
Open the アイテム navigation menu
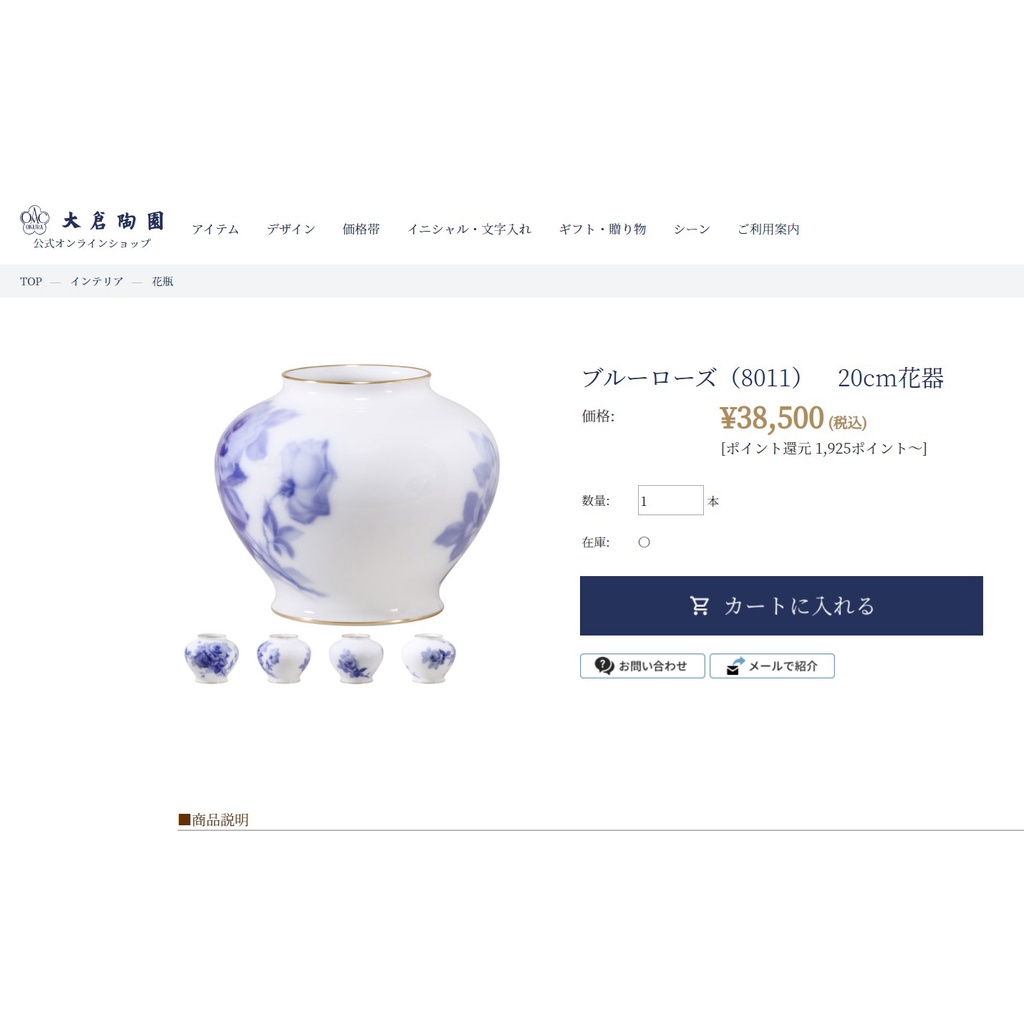[x=216, y=229]
